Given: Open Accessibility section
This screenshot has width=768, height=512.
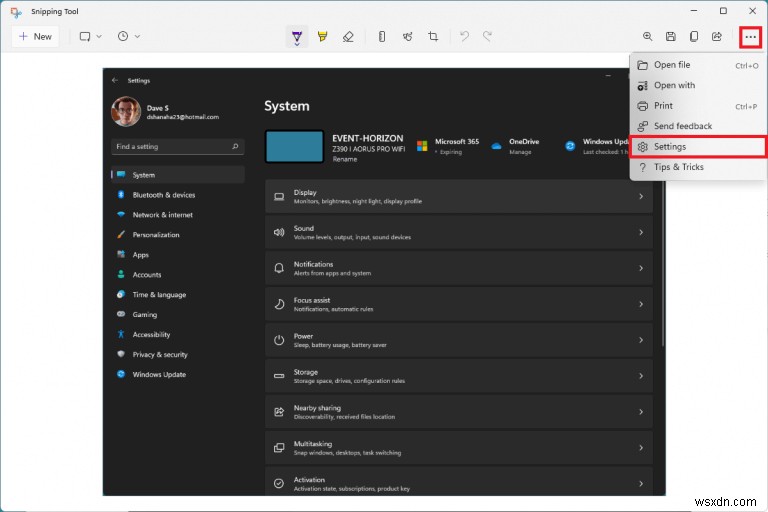Looking at the screenshot, I should pos(178,335).
